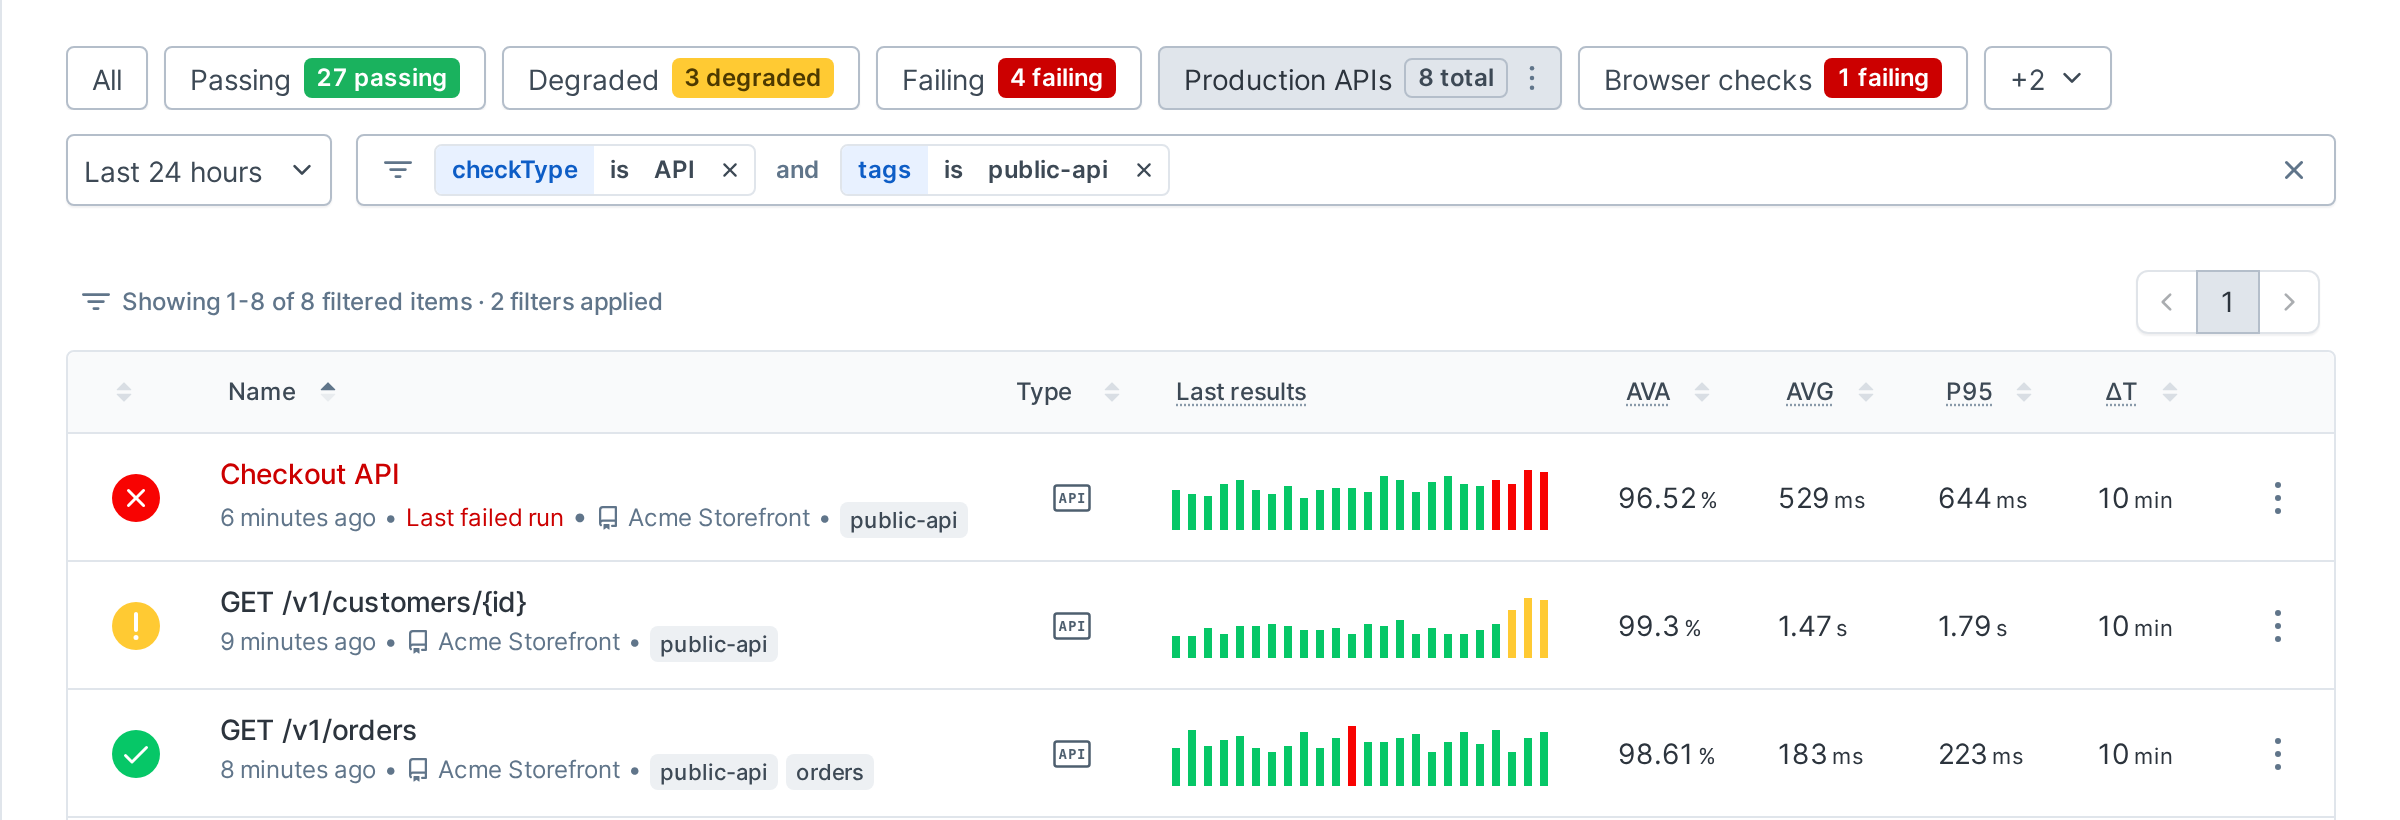2400x820 pixels.
Task: Select the Browser checks tab
Action: click(x=1773, y=78)
